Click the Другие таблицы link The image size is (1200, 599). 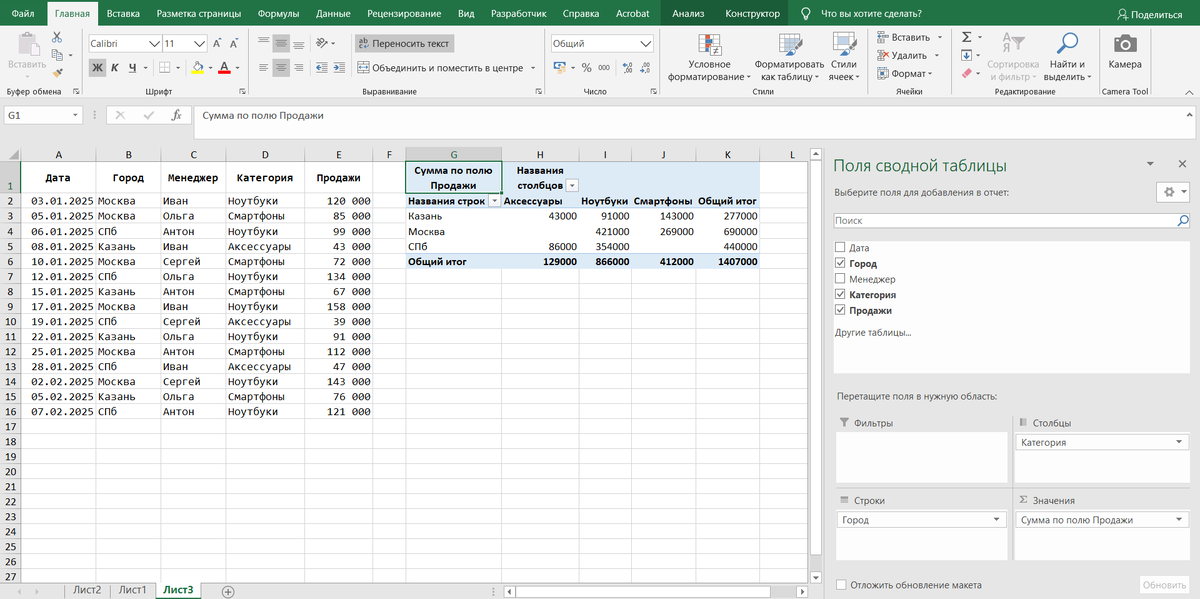click(x=873, y=332)
